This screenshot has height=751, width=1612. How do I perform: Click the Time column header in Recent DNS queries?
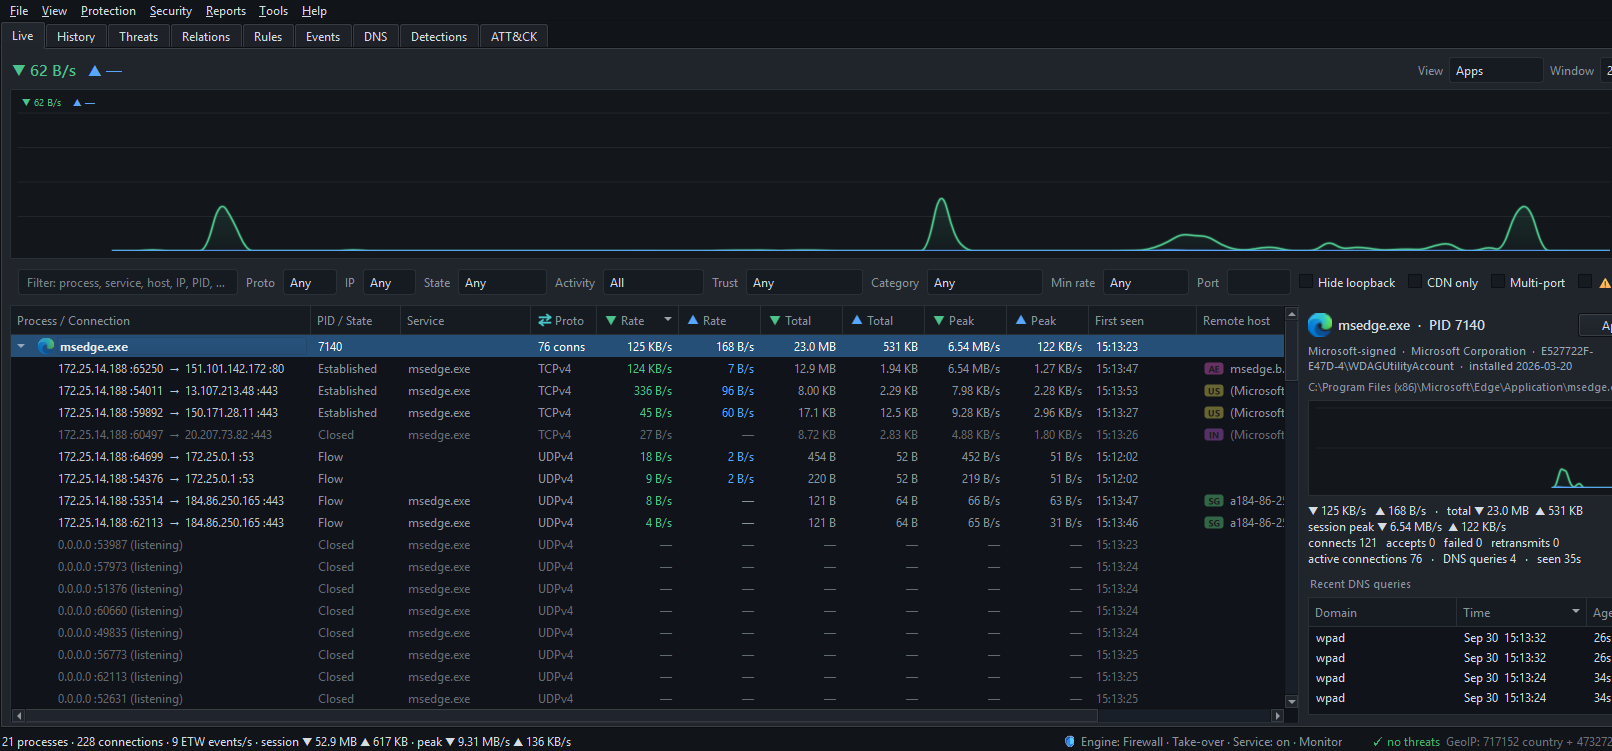(1521, 613)
